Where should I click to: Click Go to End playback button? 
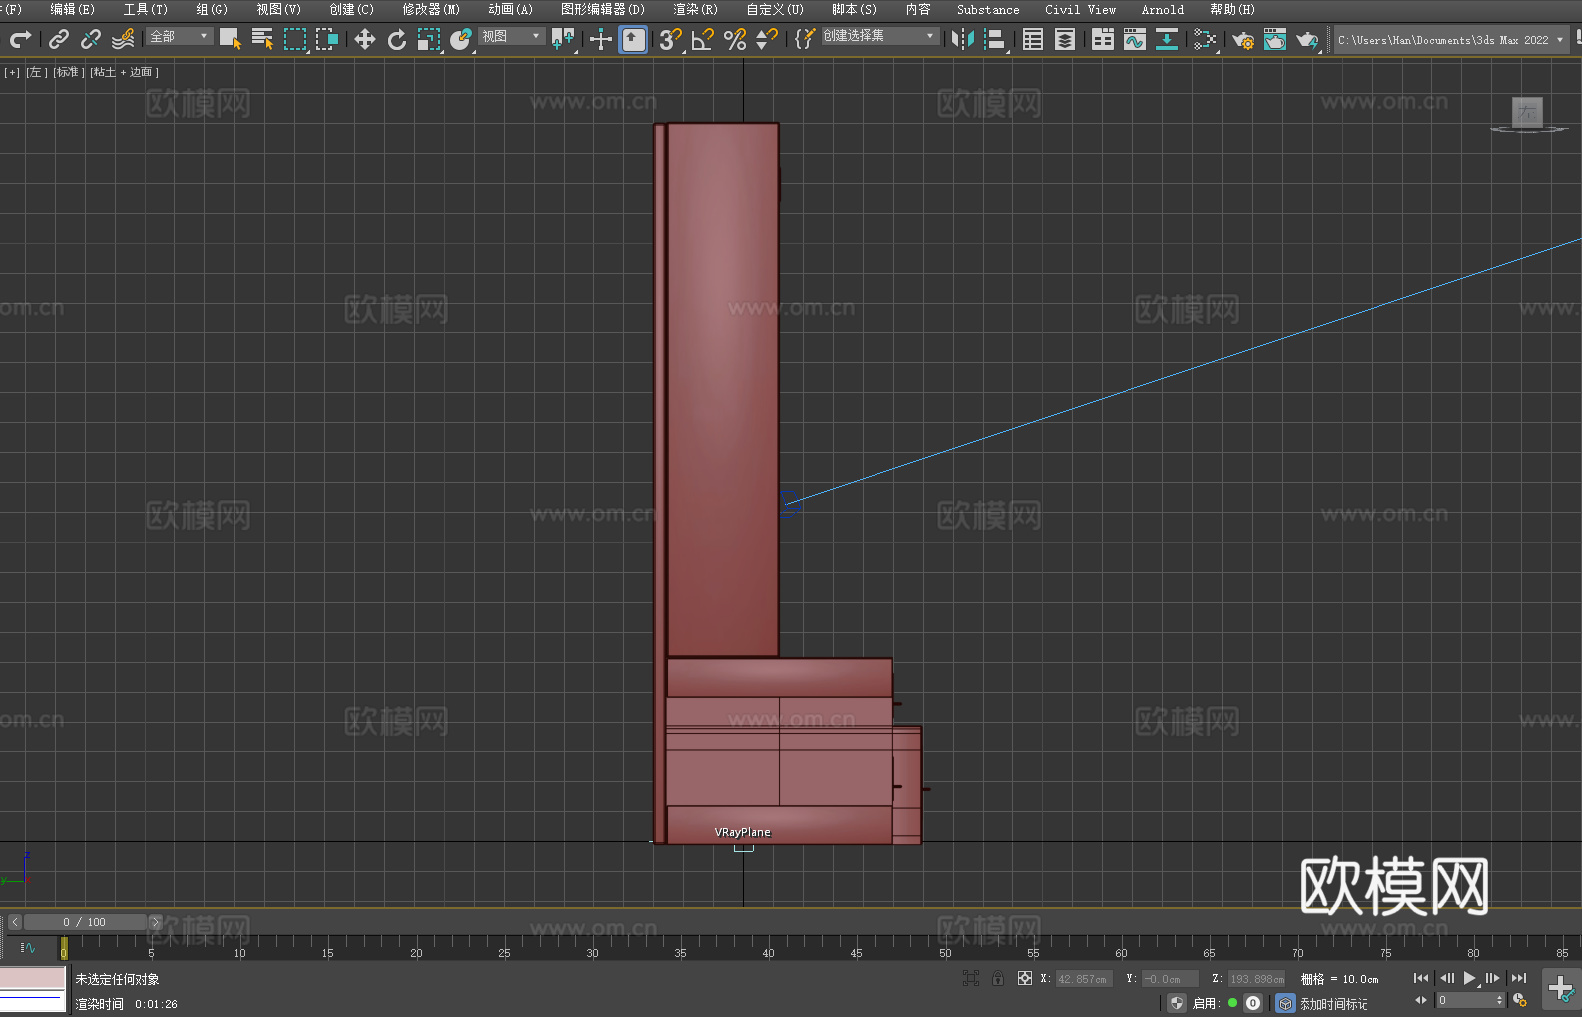coord(1519,978)
